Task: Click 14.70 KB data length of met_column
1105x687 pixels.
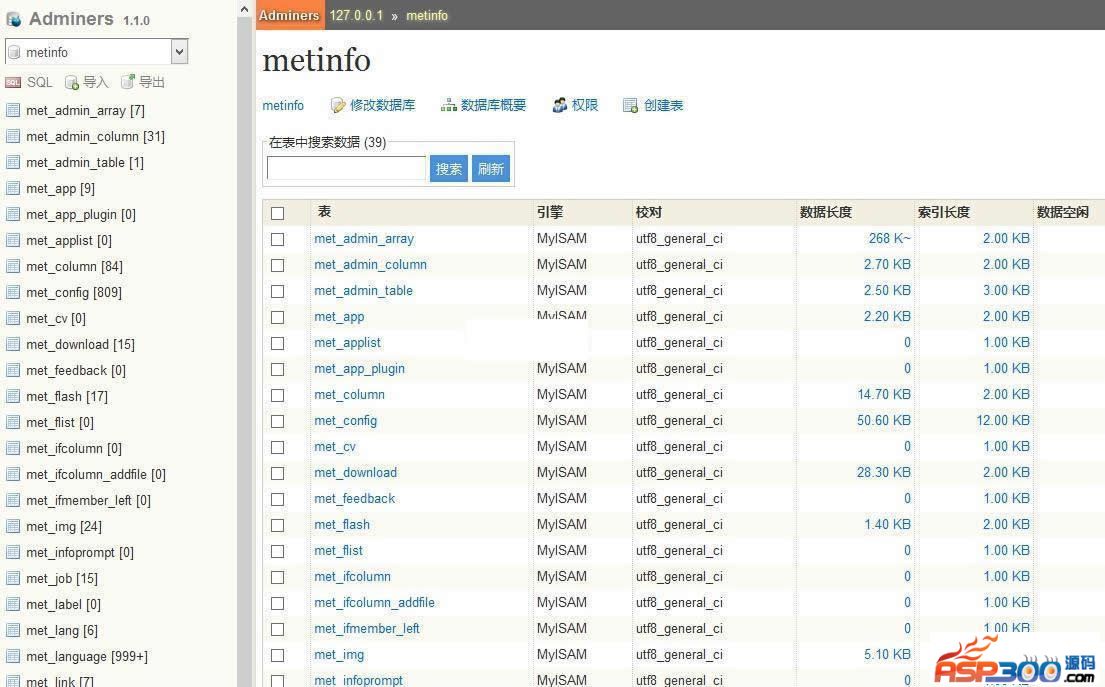Action: click(884, 395)
